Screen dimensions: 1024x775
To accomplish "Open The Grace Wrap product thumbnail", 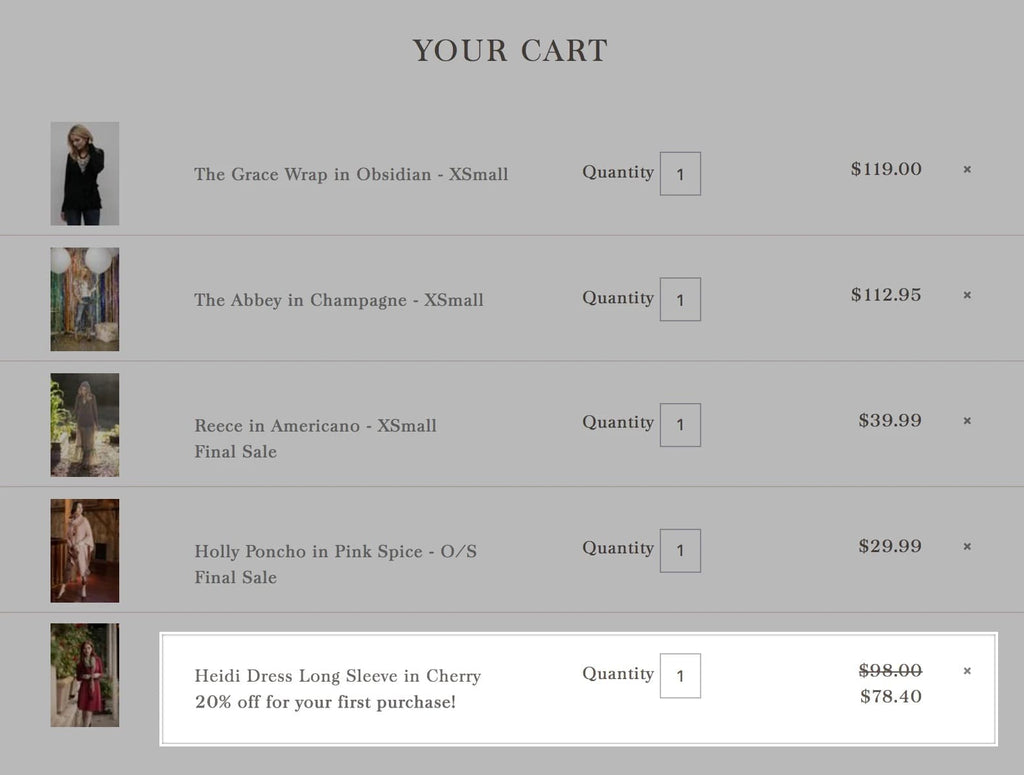I will tap(85, 174).
